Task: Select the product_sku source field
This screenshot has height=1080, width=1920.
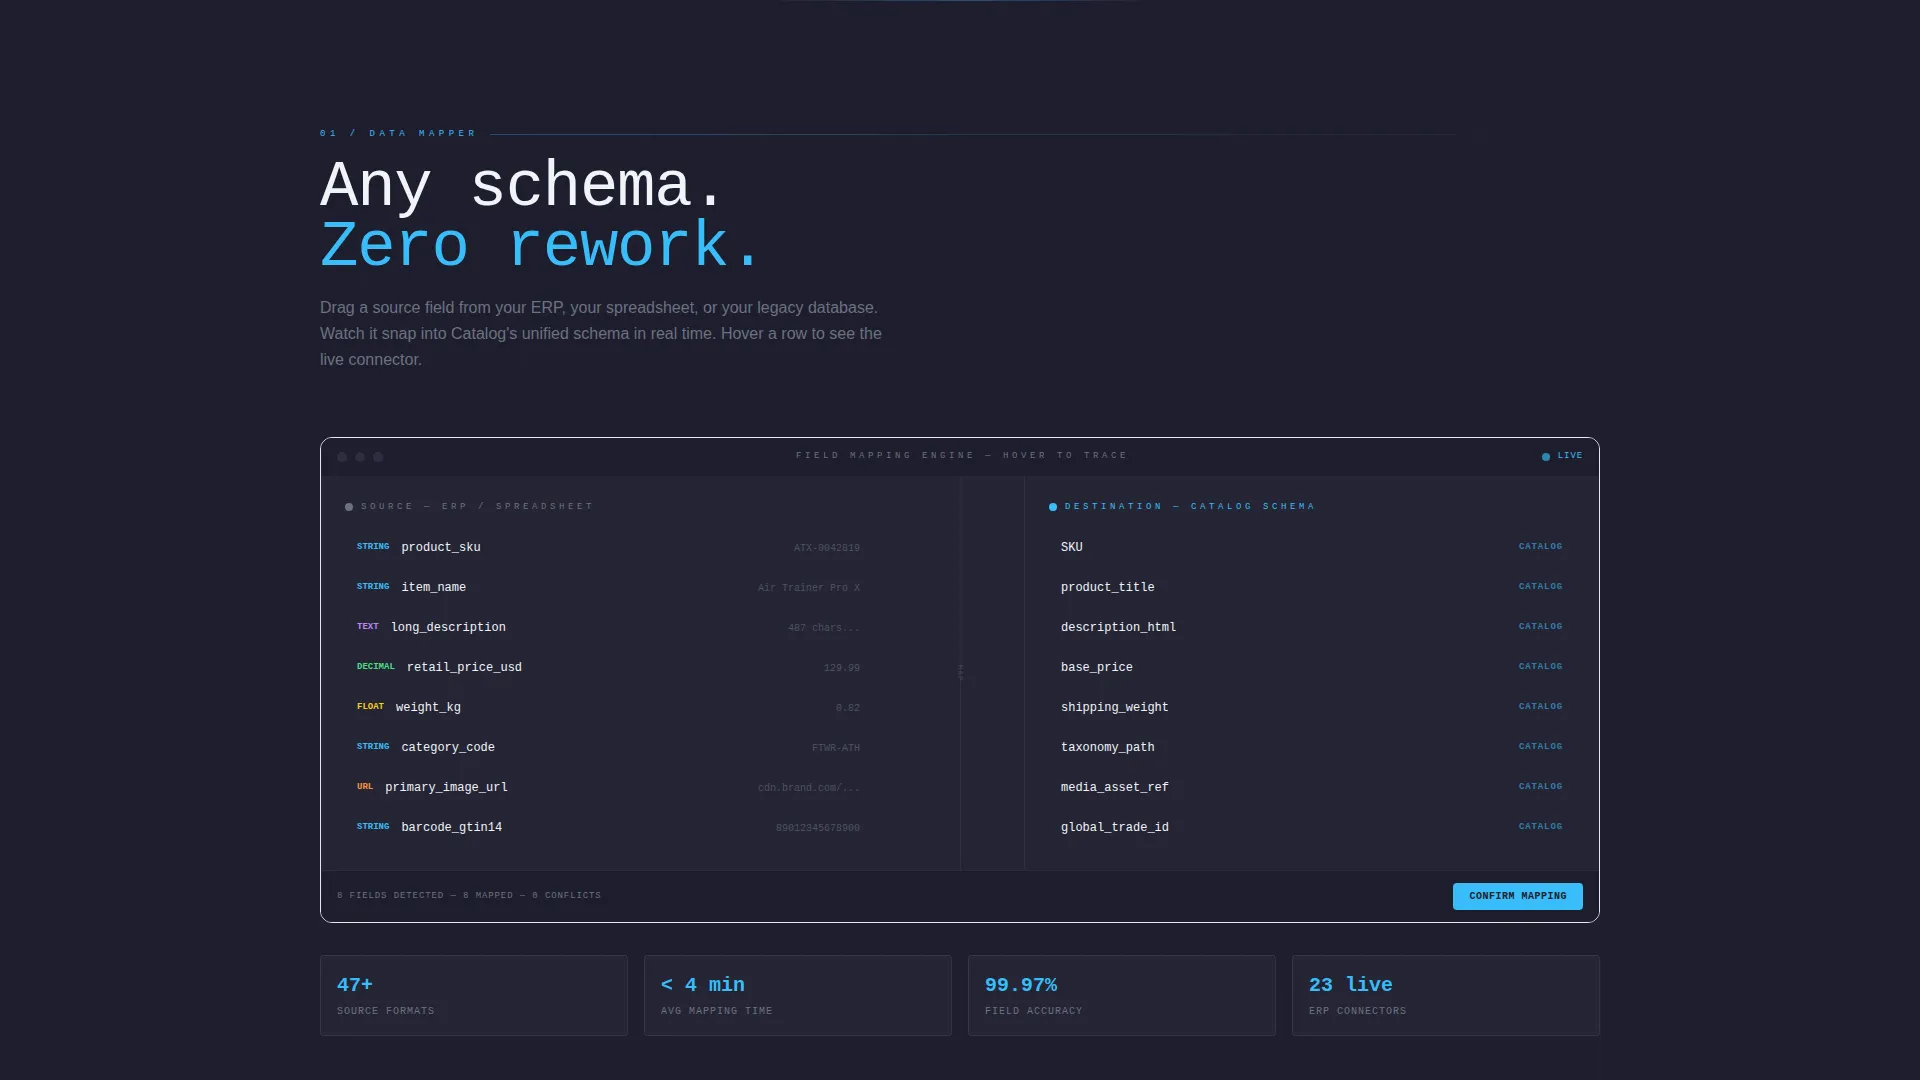Action: coord(608,547)
